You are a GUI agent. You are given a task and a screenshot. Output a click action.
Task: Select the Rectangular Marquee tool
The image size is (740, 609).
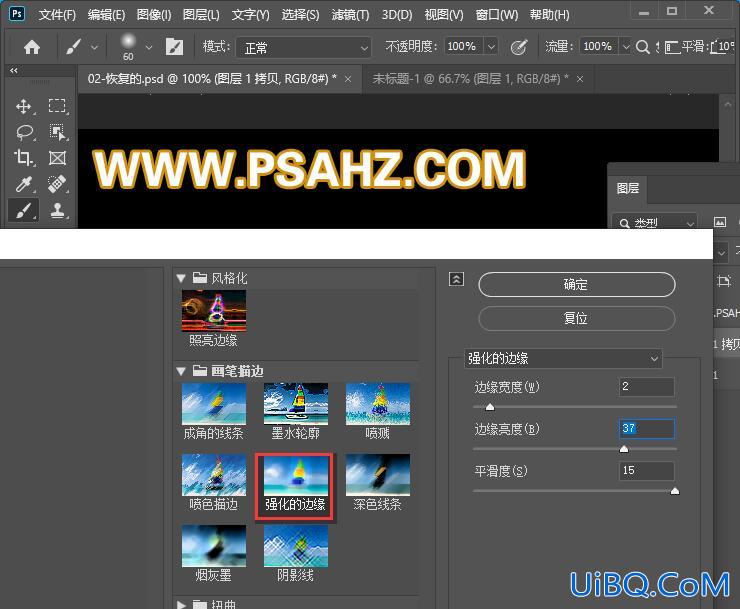click(x=58, y=106)
